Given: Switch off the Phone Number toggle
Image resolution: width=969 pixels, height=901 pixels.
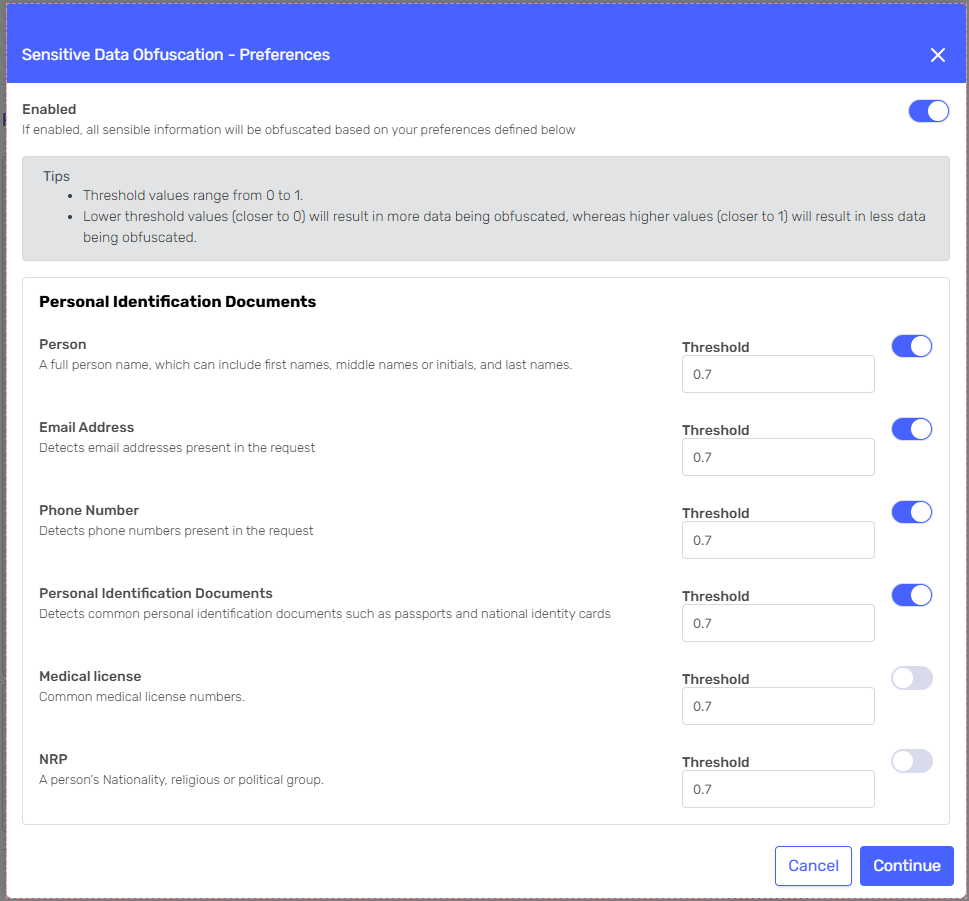Looking at the screenshot, I should pyautogui.click(x=911, y=512).
